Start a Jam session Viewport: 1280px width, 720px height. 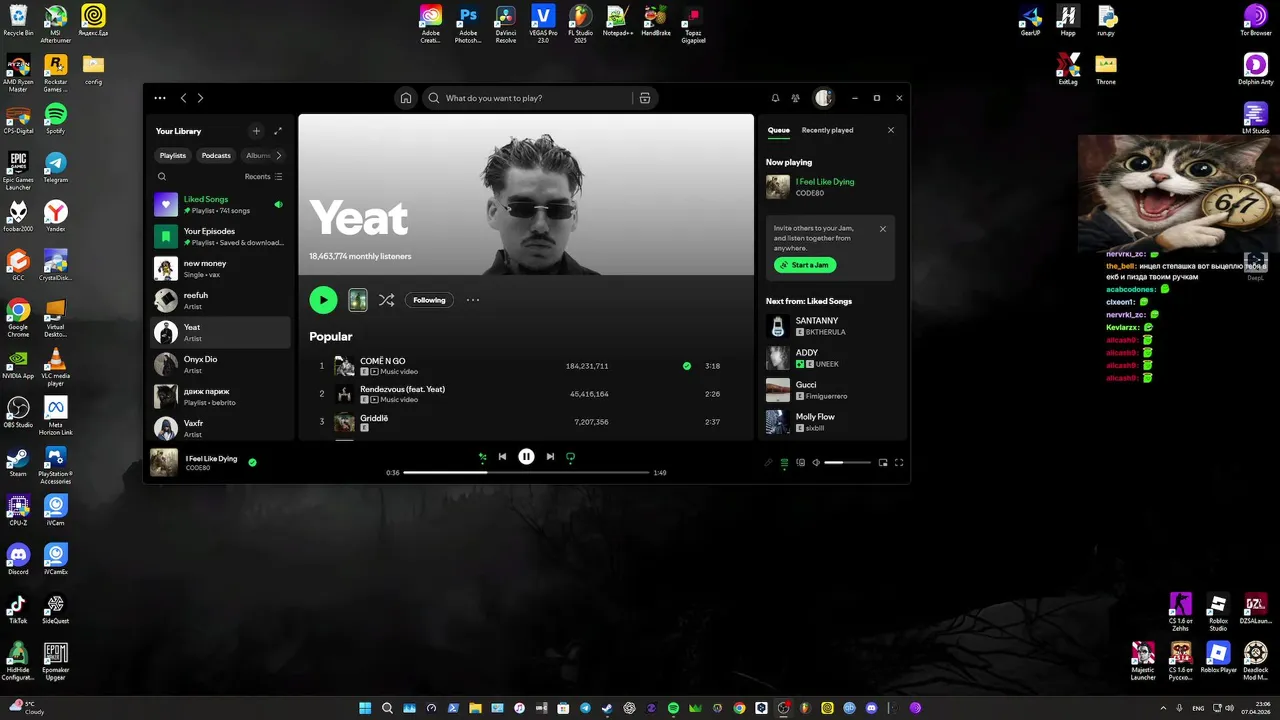pos(805,265)
